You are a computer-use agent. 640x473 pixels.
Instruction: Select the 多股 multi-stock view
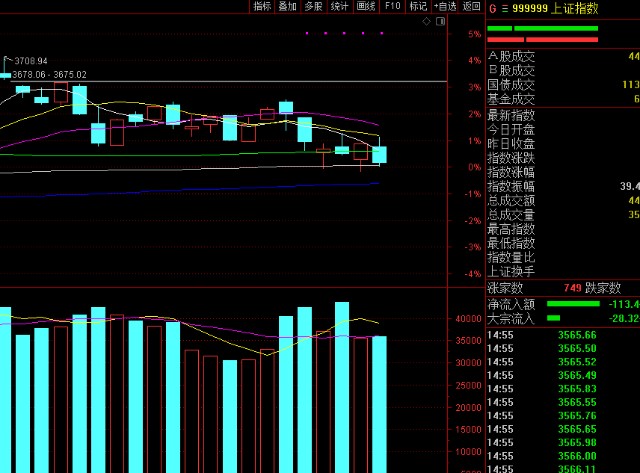(x=314, y=6)
